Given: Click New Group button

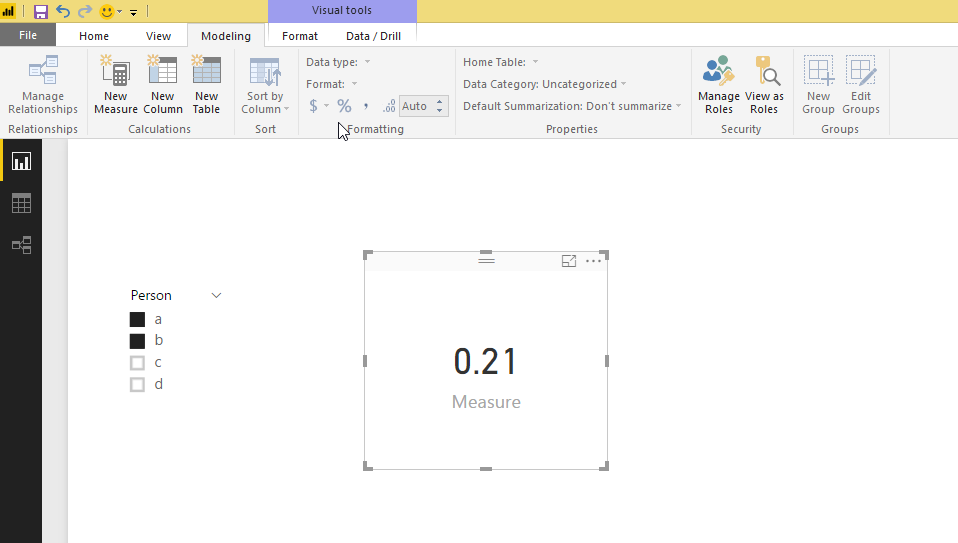Looking at the screenshot, I should click(818, 85).
